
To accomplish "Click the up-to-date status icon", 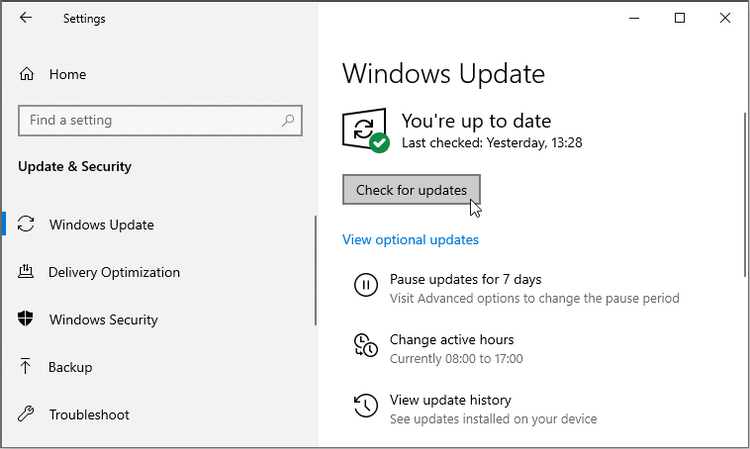I will coord(365,131).
